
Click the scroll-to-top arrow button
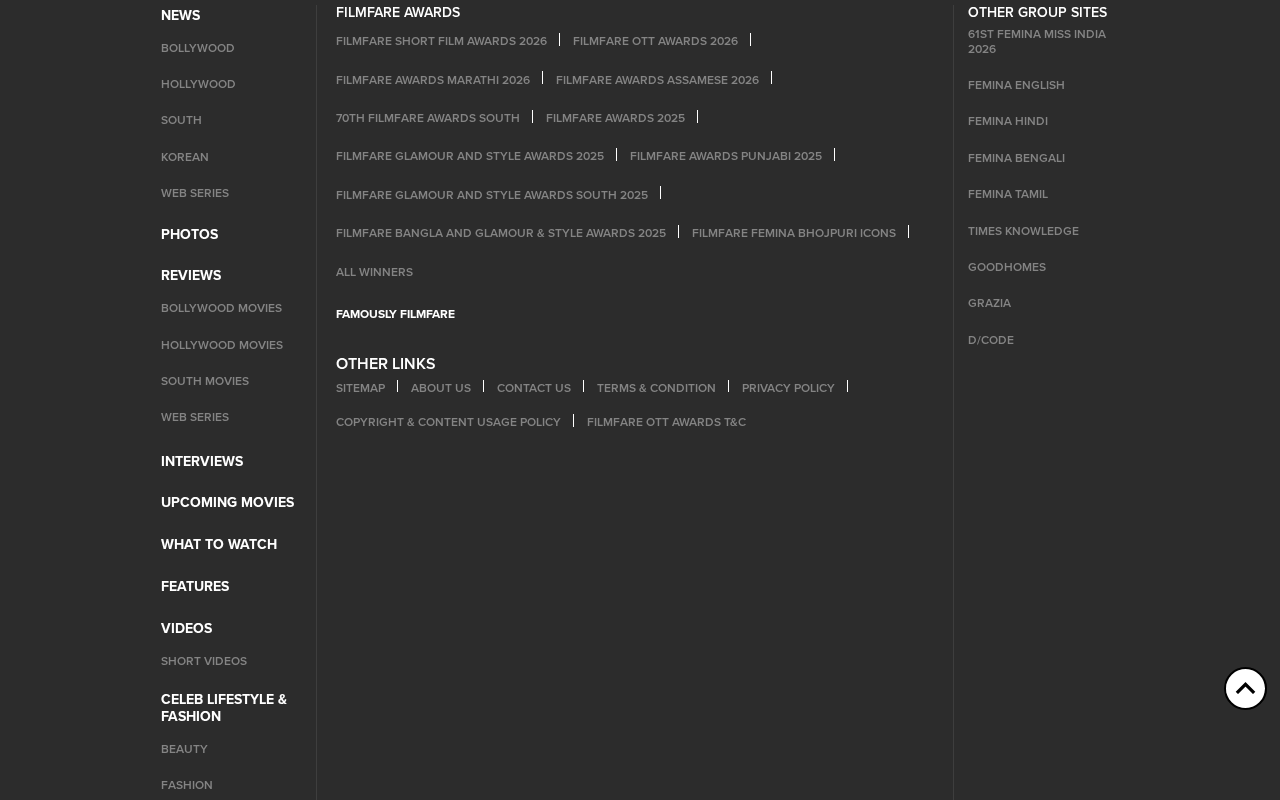point(1245,689)
